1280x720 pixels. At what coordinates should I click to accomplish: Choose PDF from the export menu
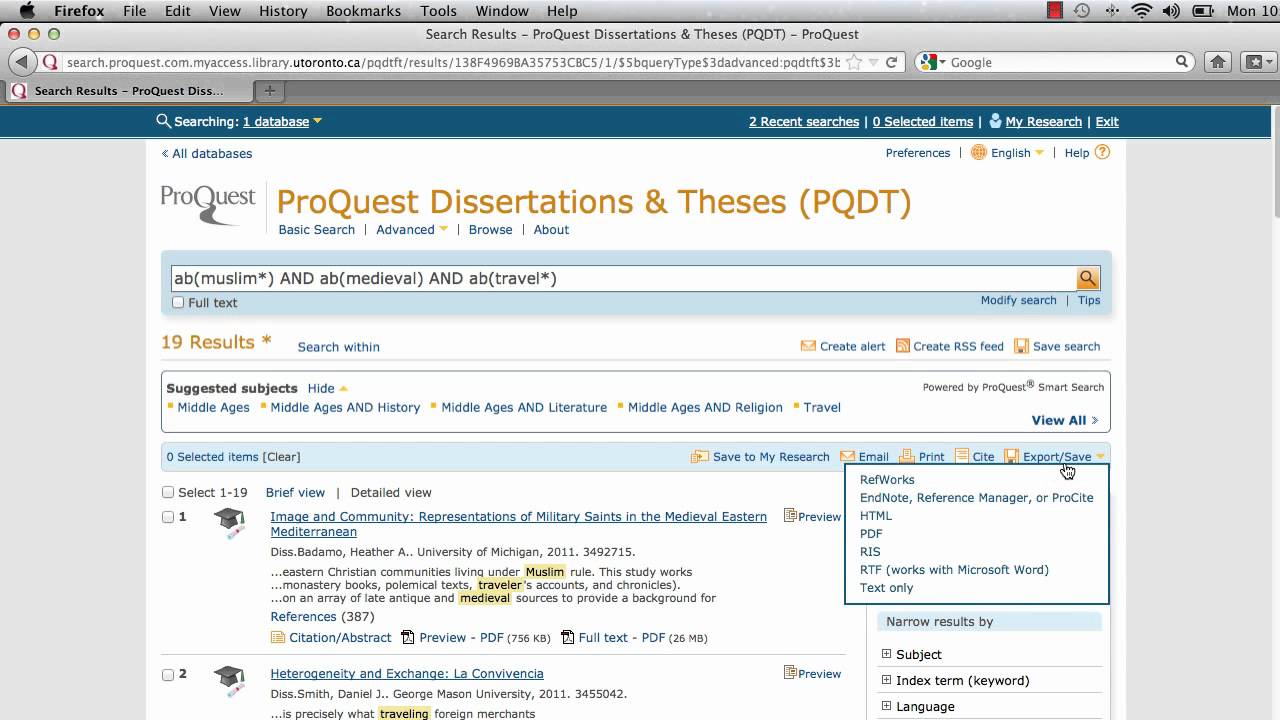pos(871,533)
